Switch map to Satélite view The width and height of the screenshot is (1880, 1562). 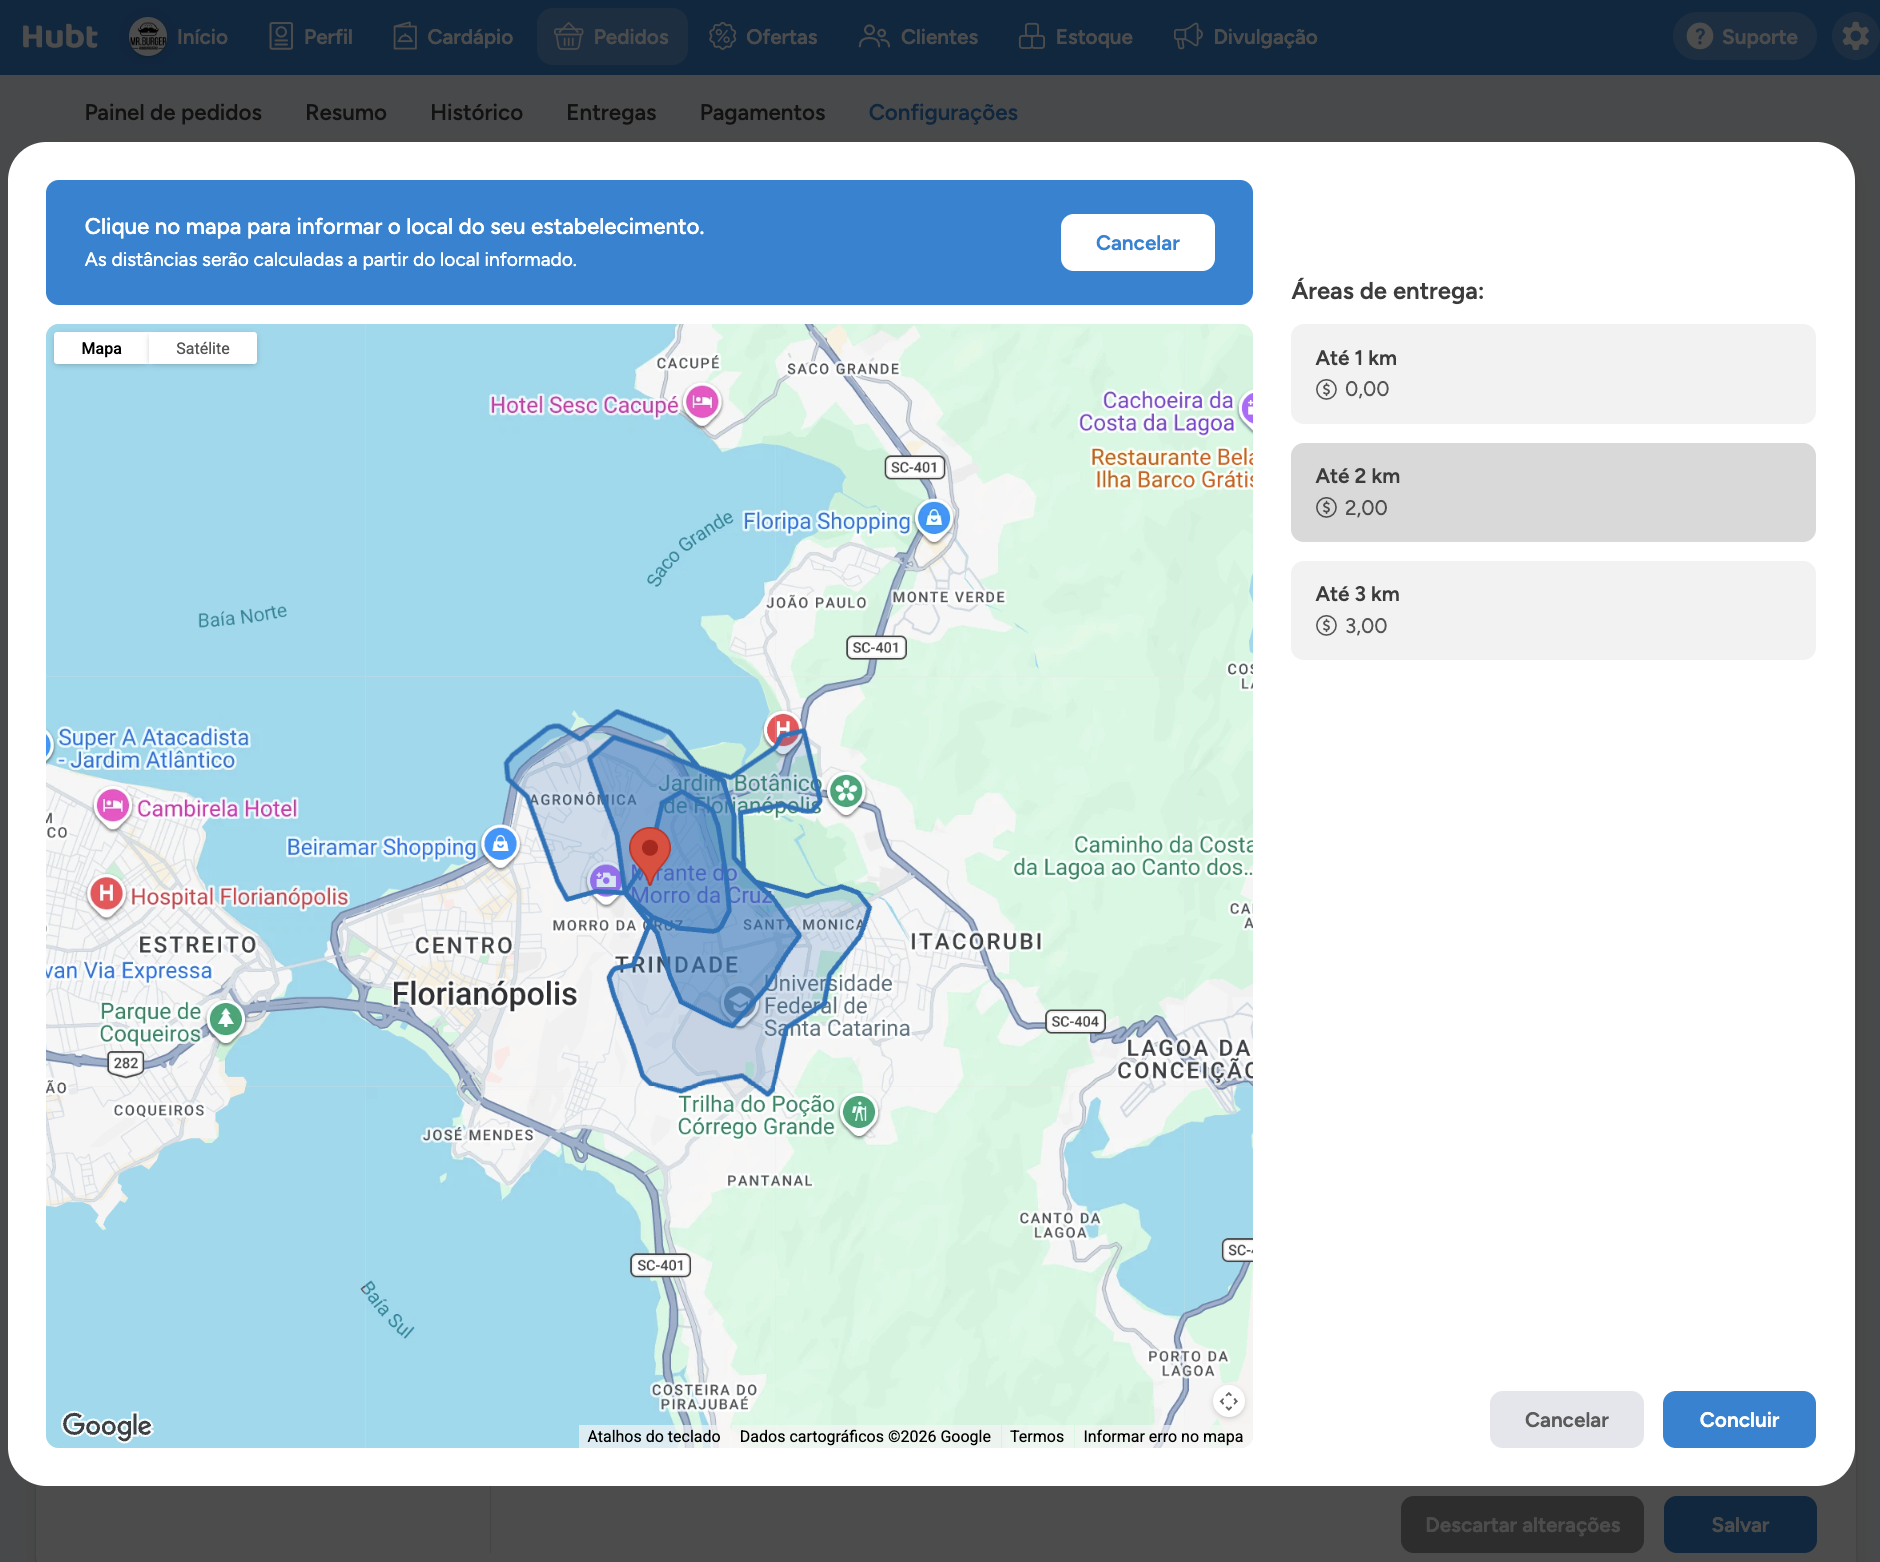(203, 348)
